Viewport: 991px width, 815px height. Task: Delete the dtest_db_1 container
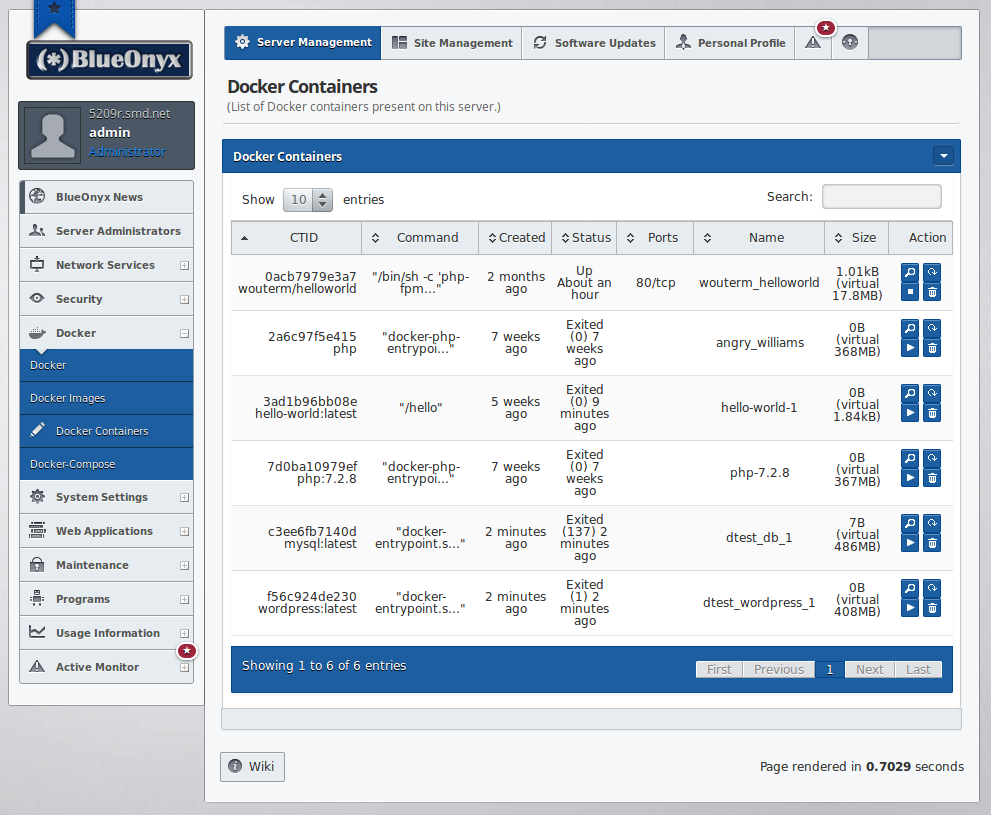coord(932,543)
